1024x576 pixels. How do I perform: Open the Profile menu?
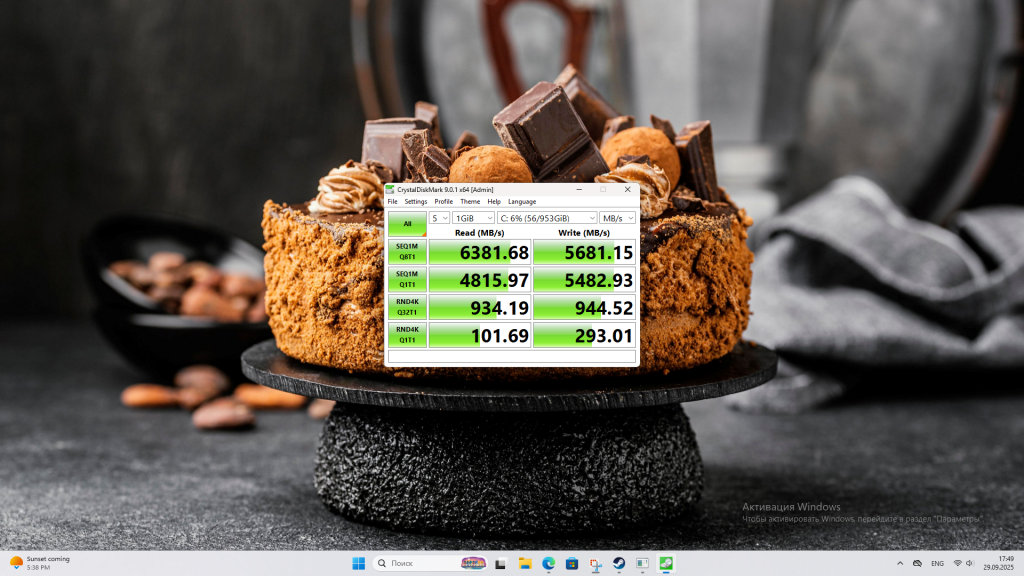(x=443, y=201)
